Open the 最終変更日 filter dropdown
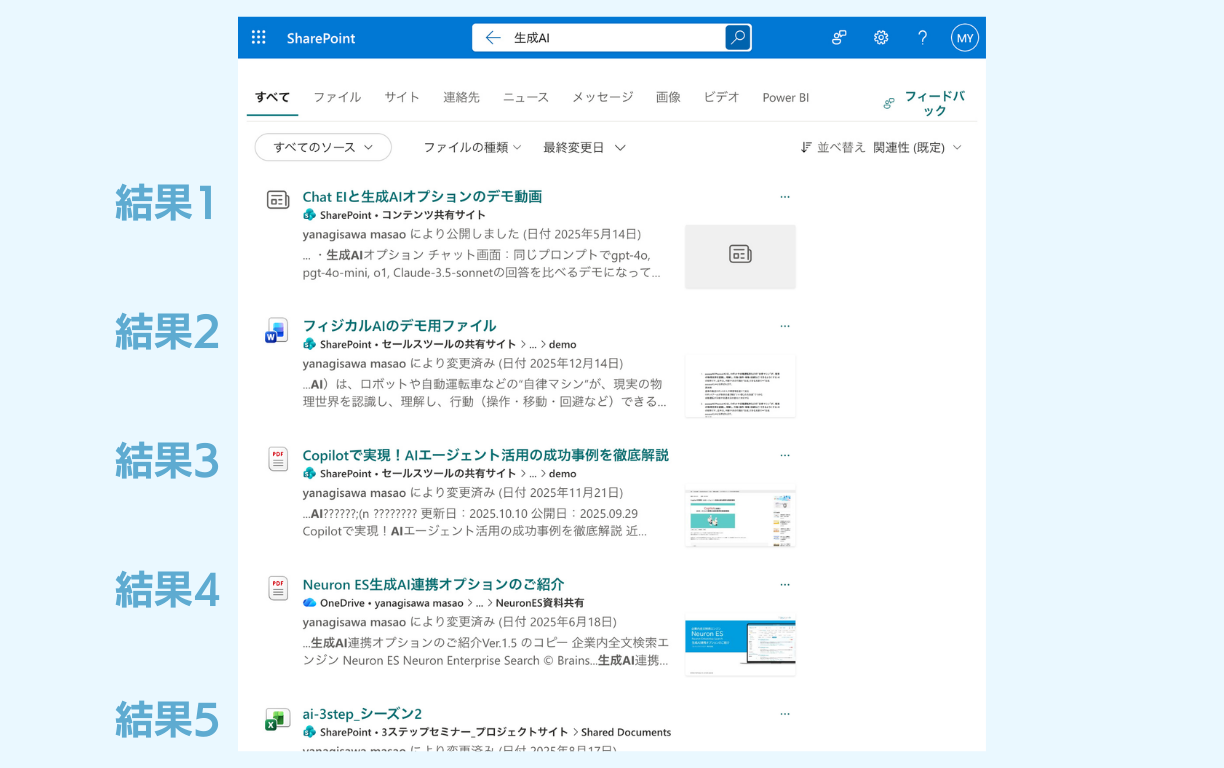The width and height of the screenshot is (1224, 768). click(584, 147)
